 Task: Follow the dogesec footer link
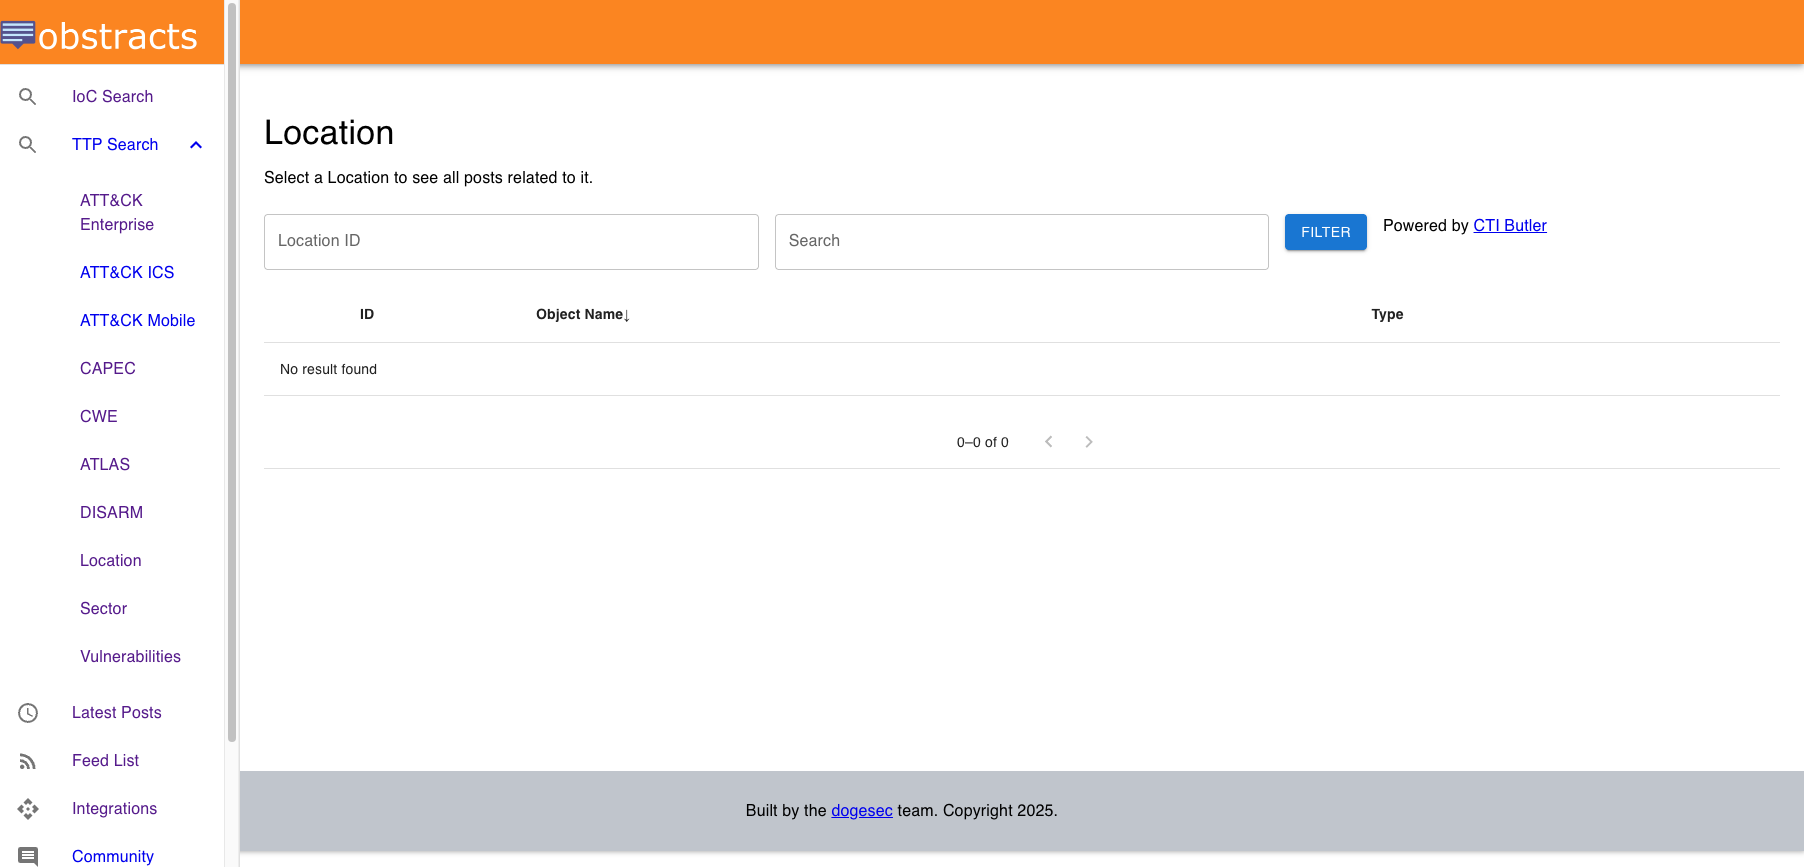pos(861,811)
